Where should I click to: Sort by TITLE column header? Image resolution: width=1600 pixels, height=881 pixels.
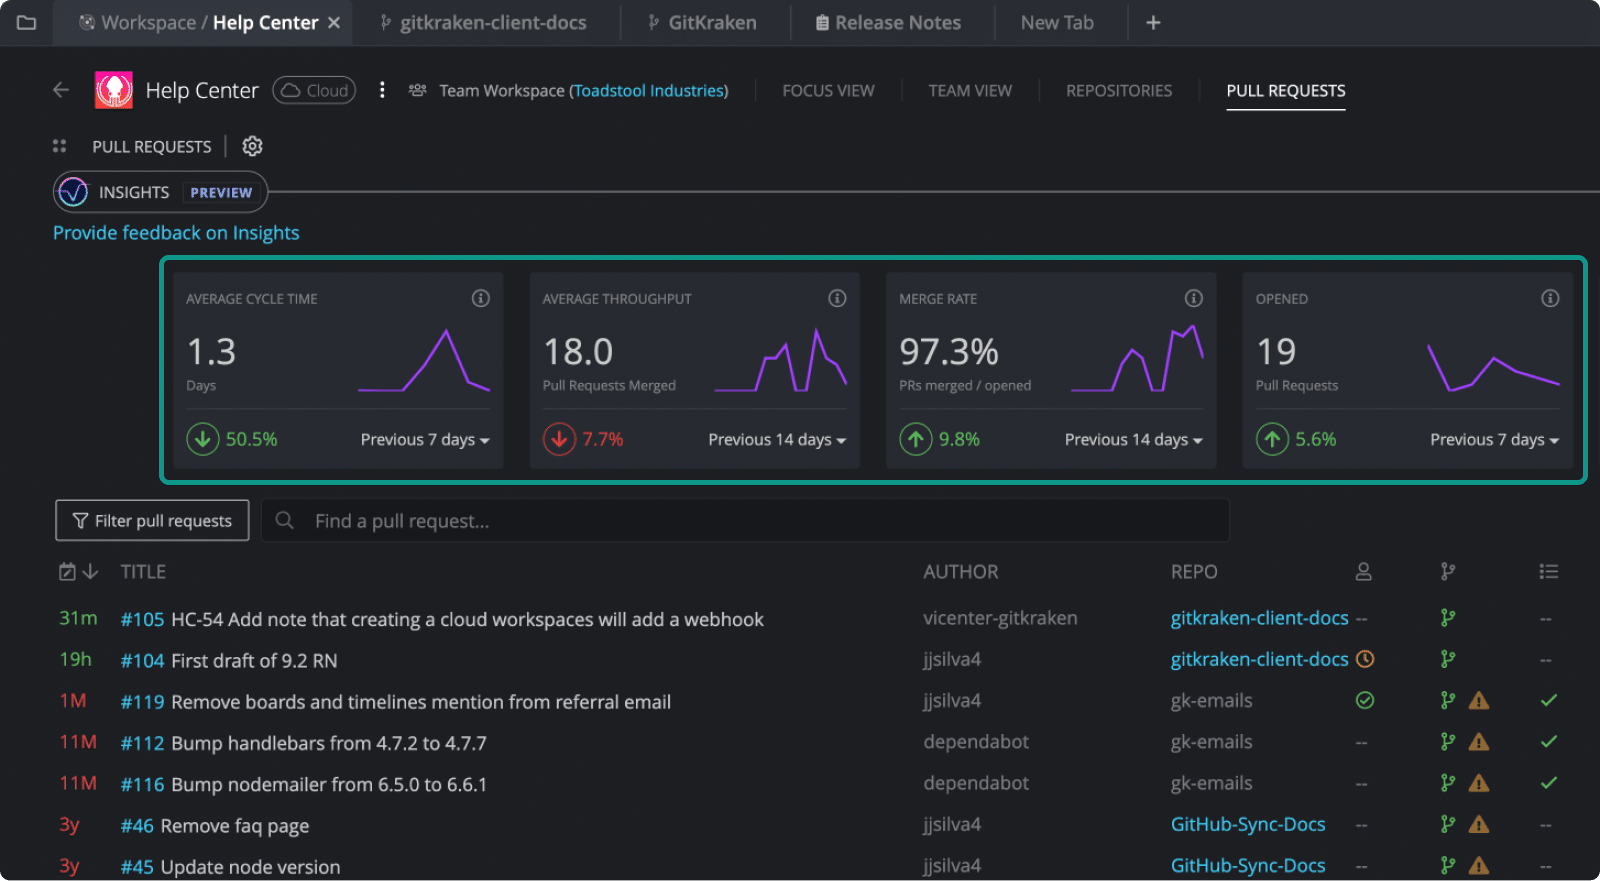(x=143, y=572)
